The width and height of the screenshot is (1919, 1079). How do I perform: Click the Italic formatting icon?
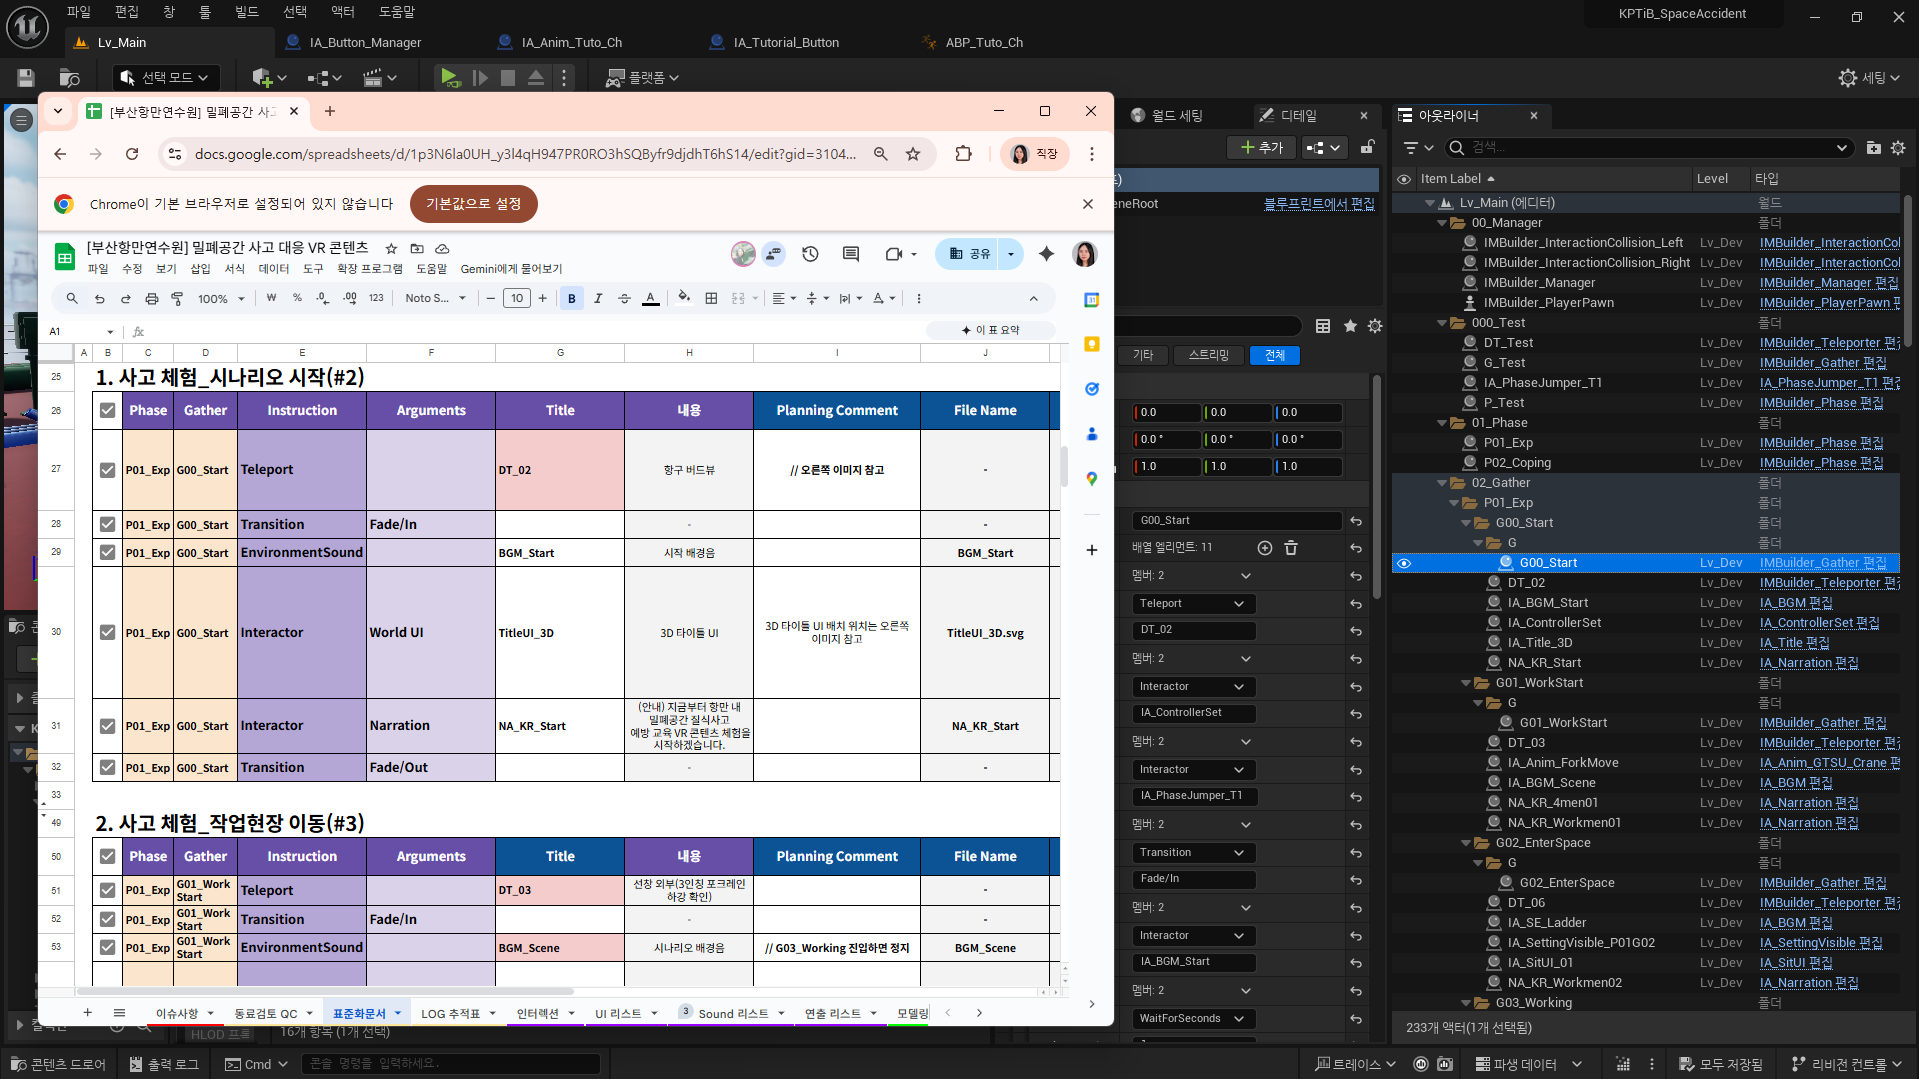click(598, 298)
